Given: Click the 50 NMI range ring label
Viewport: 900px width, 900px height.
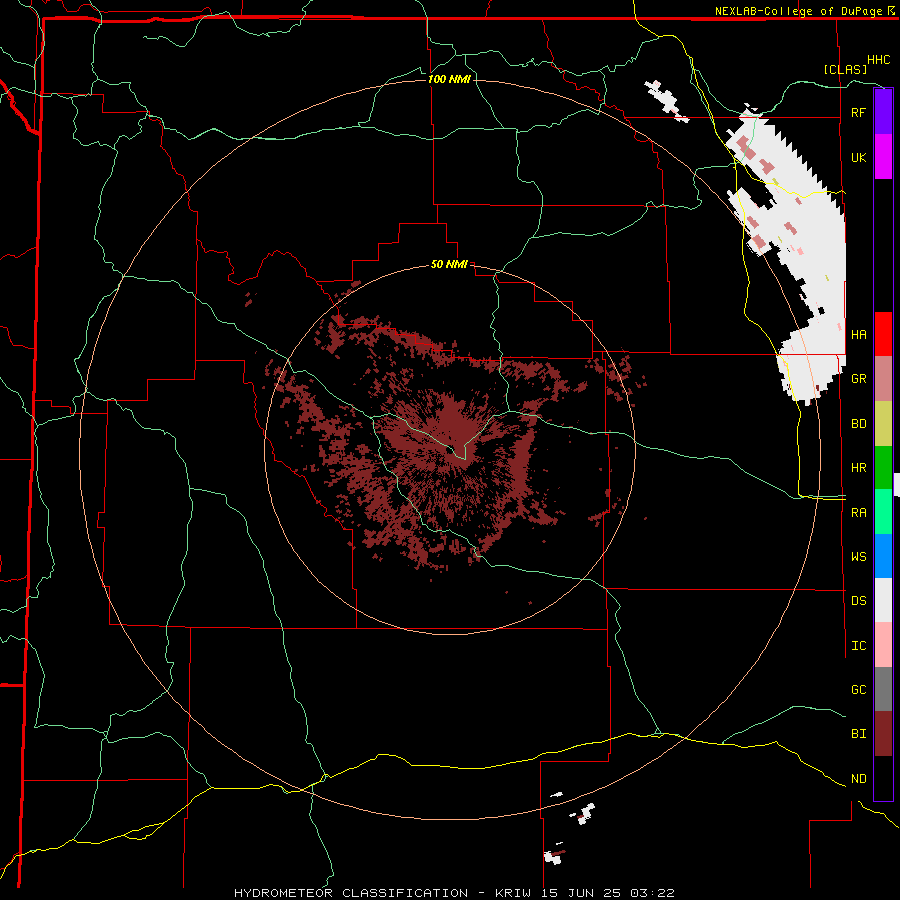Looking at the screenshot, I should point(449,265).
